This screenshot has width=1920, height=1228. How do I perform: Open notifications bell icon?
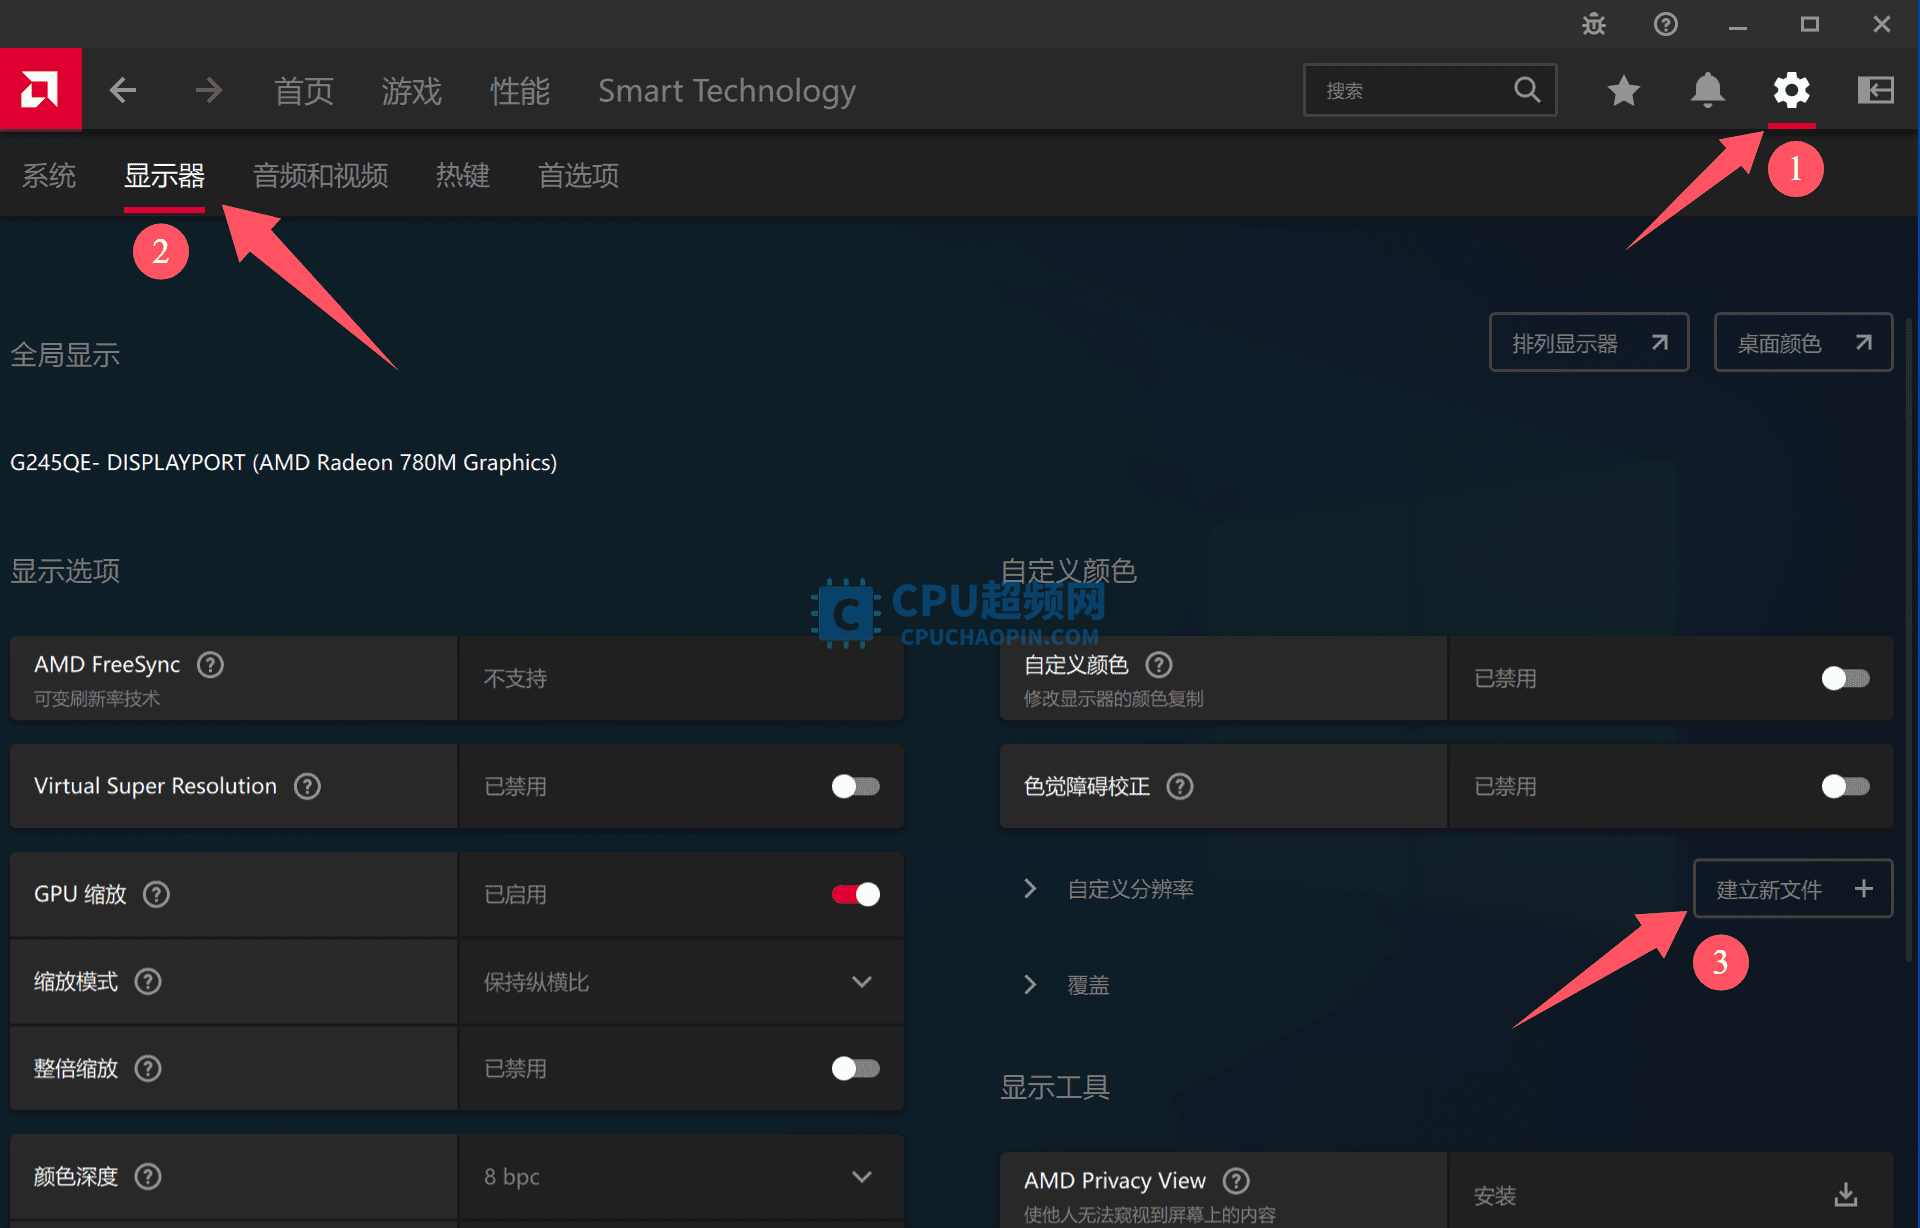tap(1708, 91)
